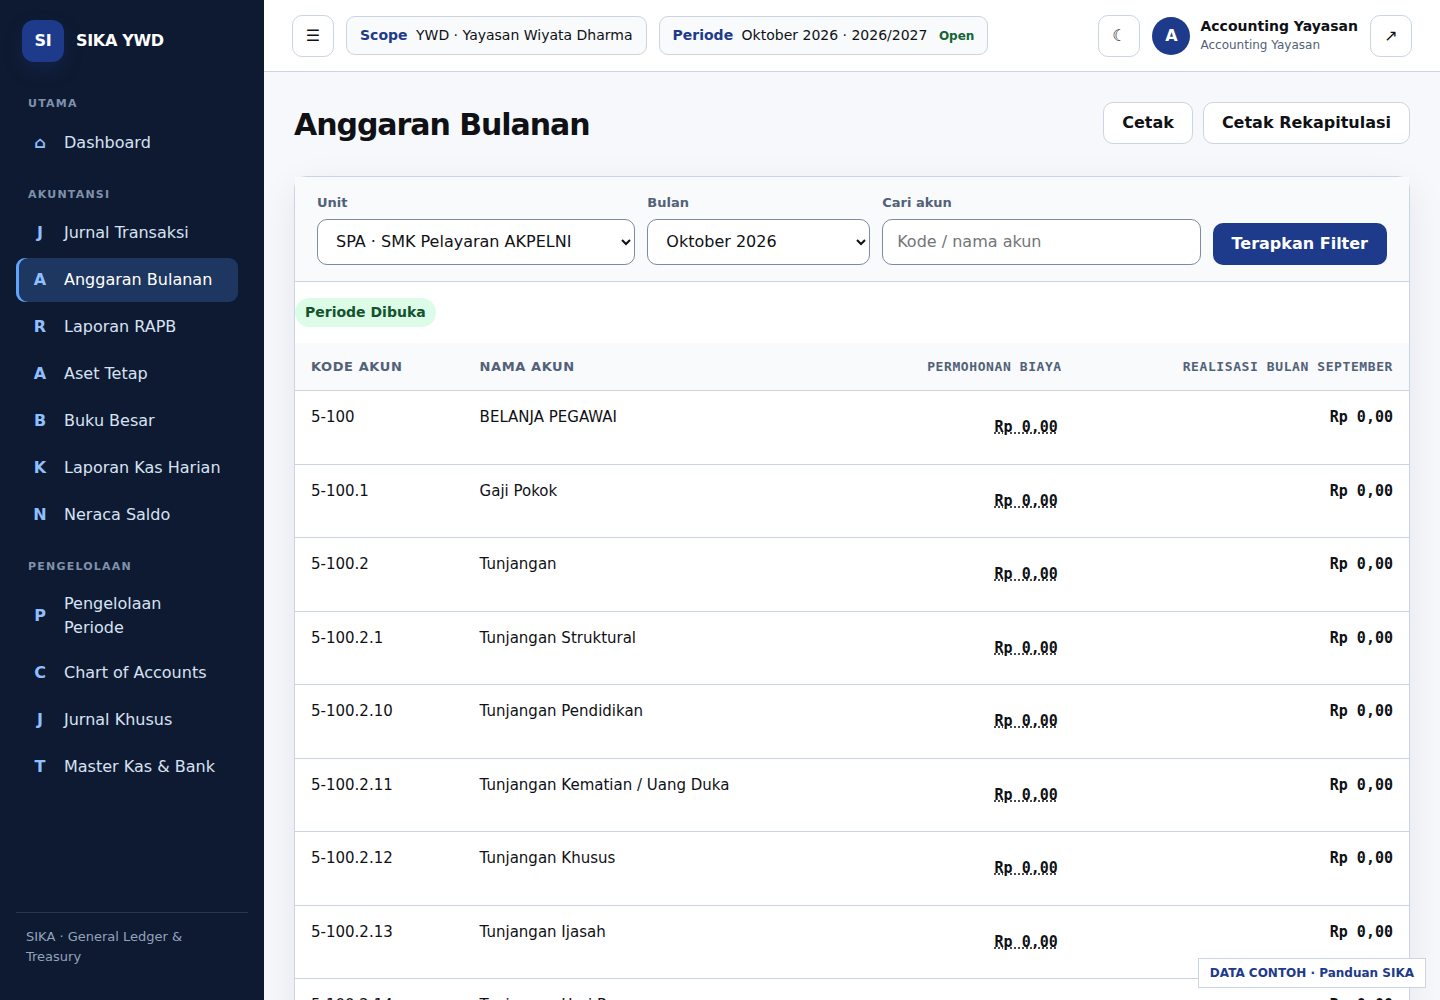
Task: Click the Pengelolaan Periode P icon
Action: (40, 616)
